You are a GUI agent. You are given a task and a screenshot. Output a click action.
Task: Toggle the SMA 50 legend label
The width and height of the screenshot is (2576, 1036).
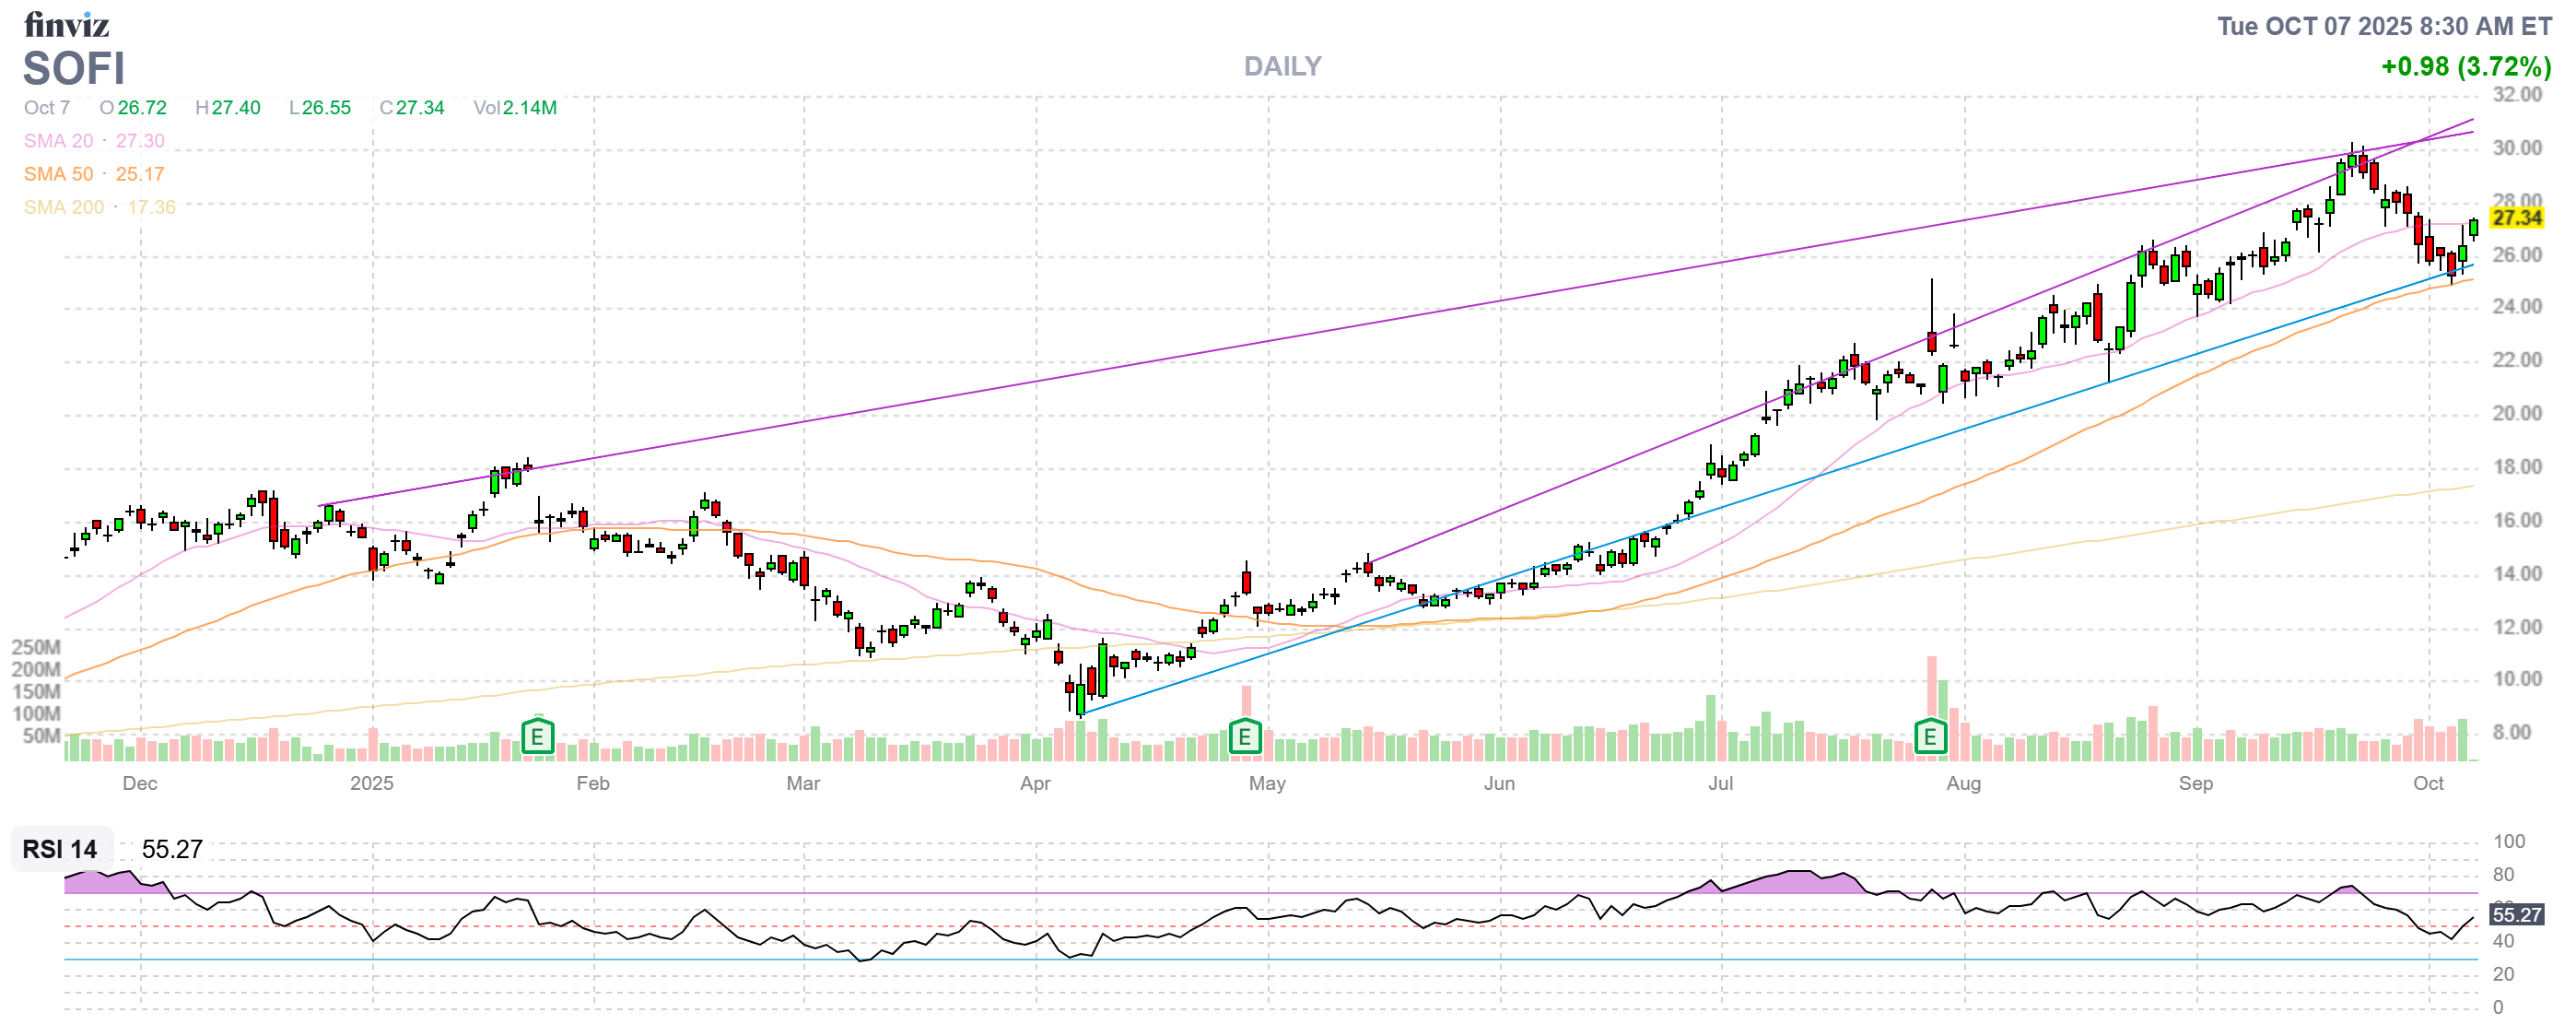[58, 174]
